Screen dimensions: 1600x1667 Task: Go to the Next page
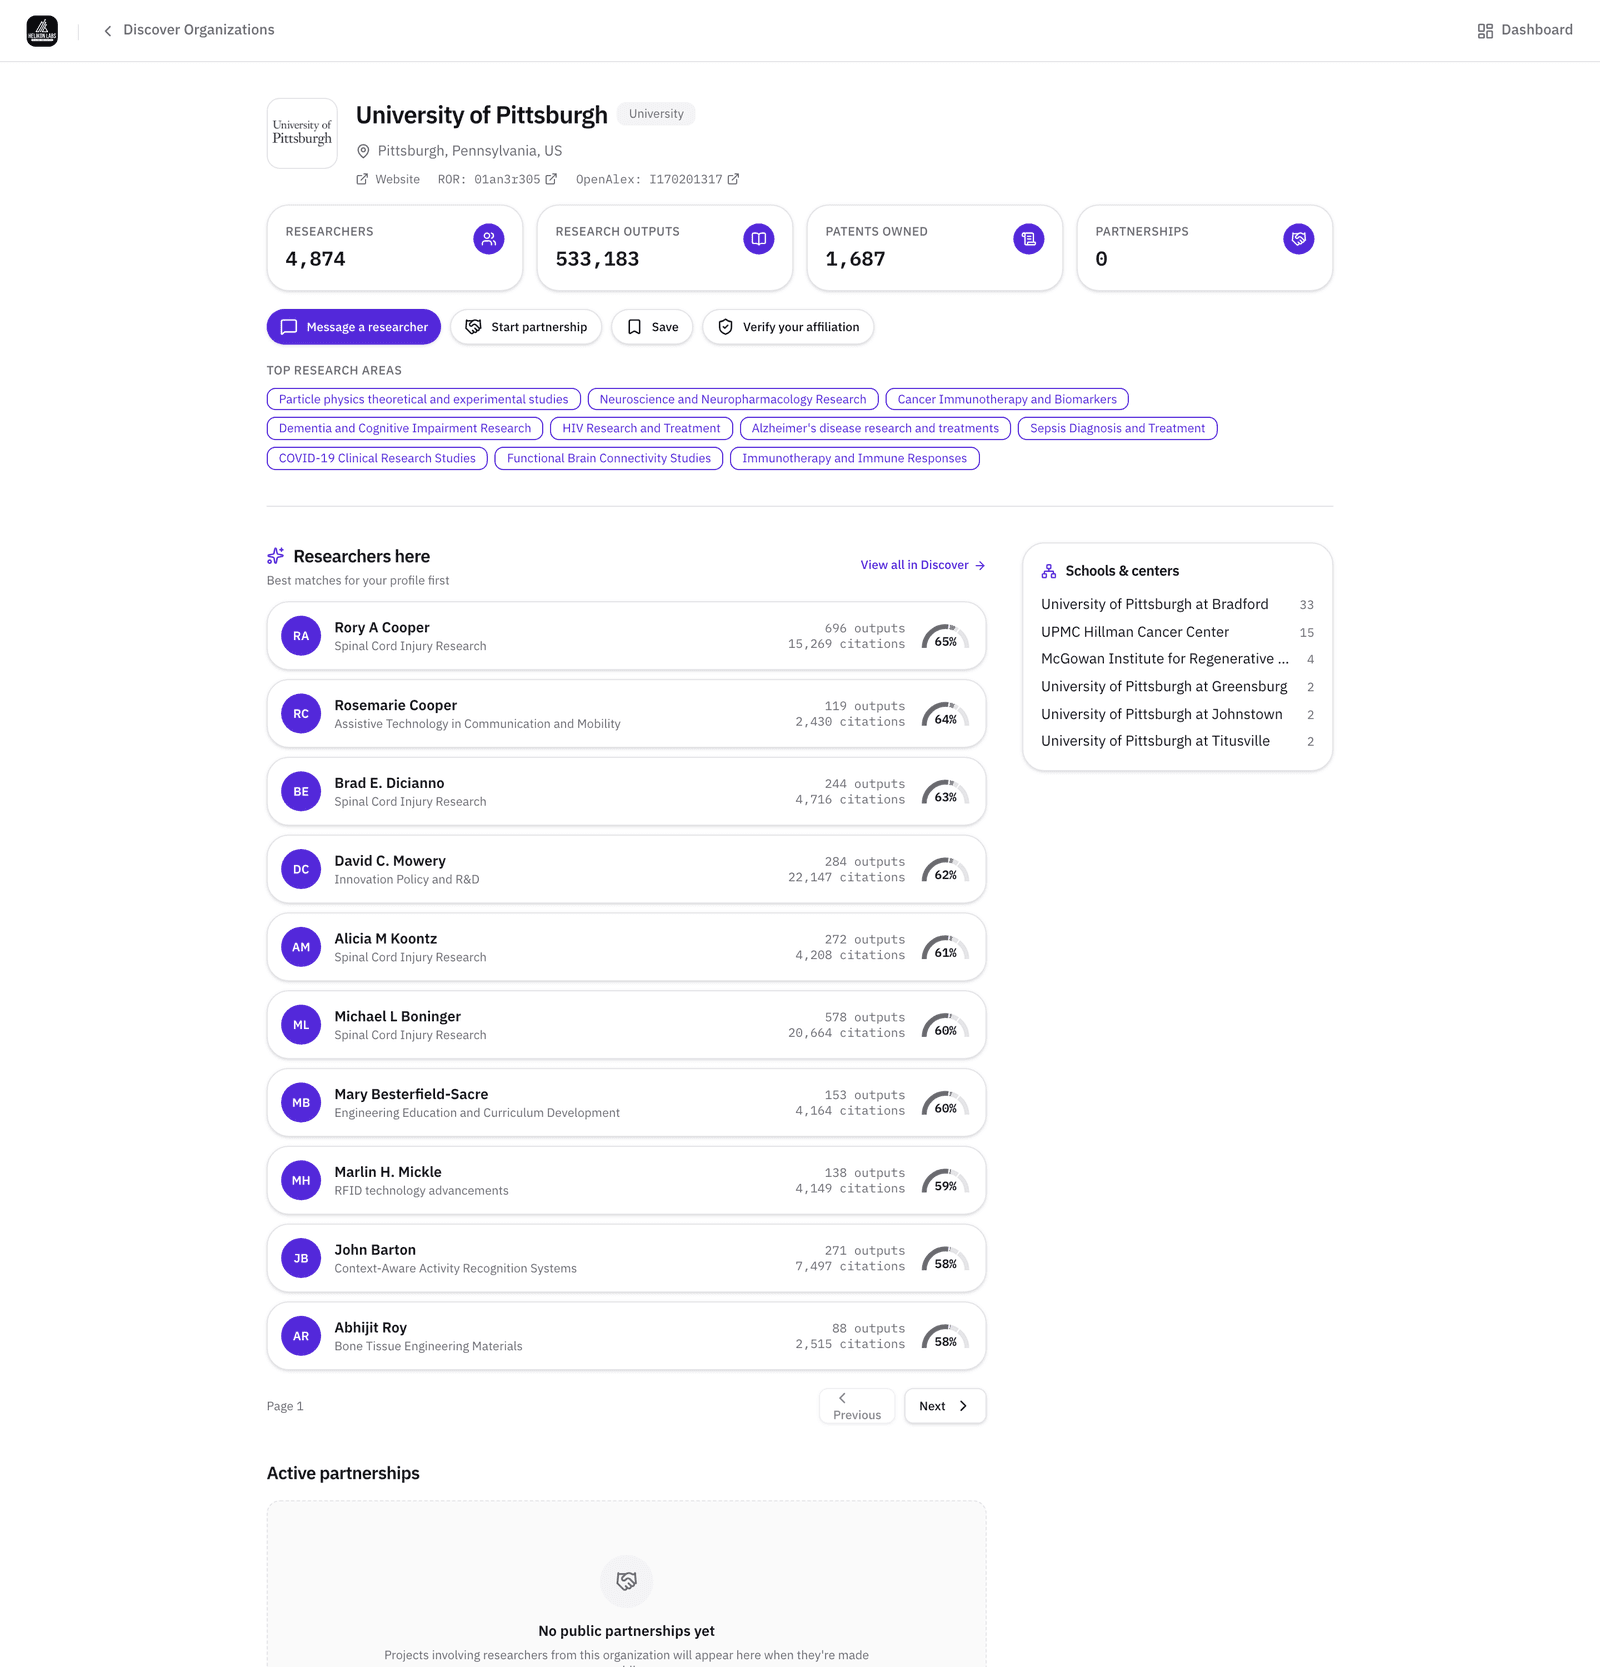945,1406
